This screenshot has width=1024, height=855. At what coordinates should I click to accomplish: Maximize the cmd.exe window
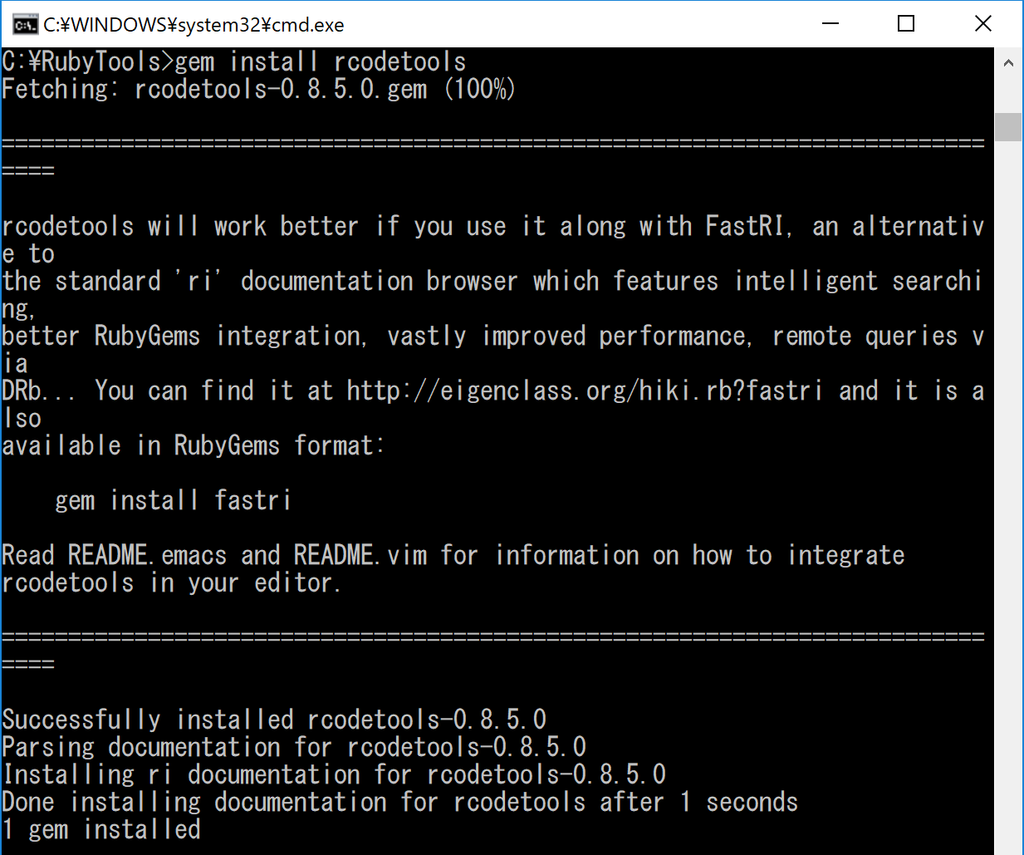(906, 24)
